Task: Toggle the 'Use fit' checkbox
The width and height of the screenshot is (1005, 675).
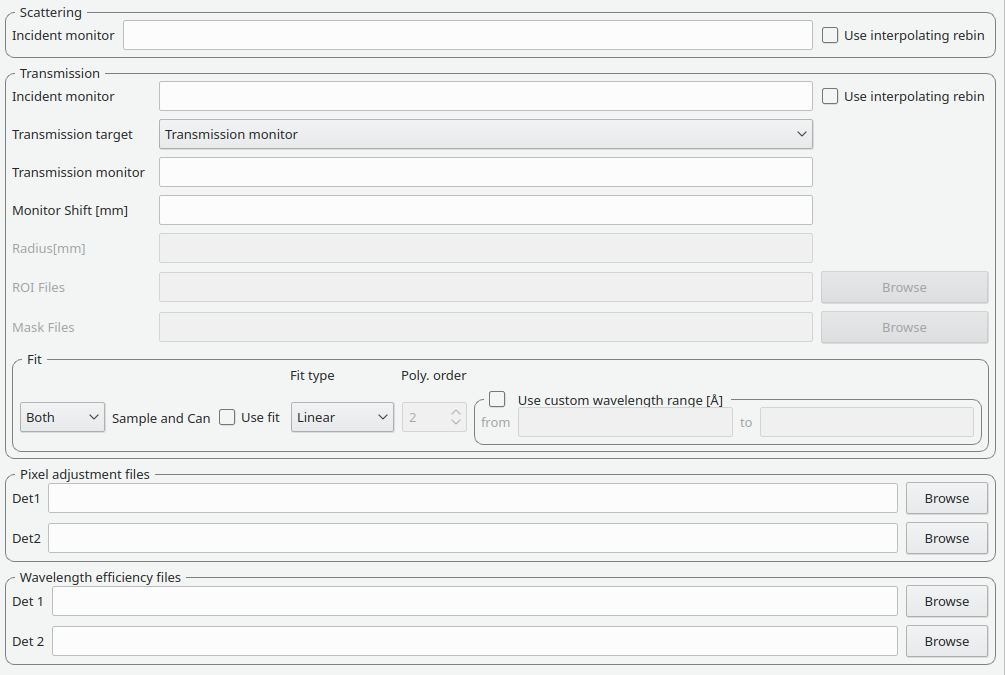Action: pyautogui.click(x=228, y=417)
